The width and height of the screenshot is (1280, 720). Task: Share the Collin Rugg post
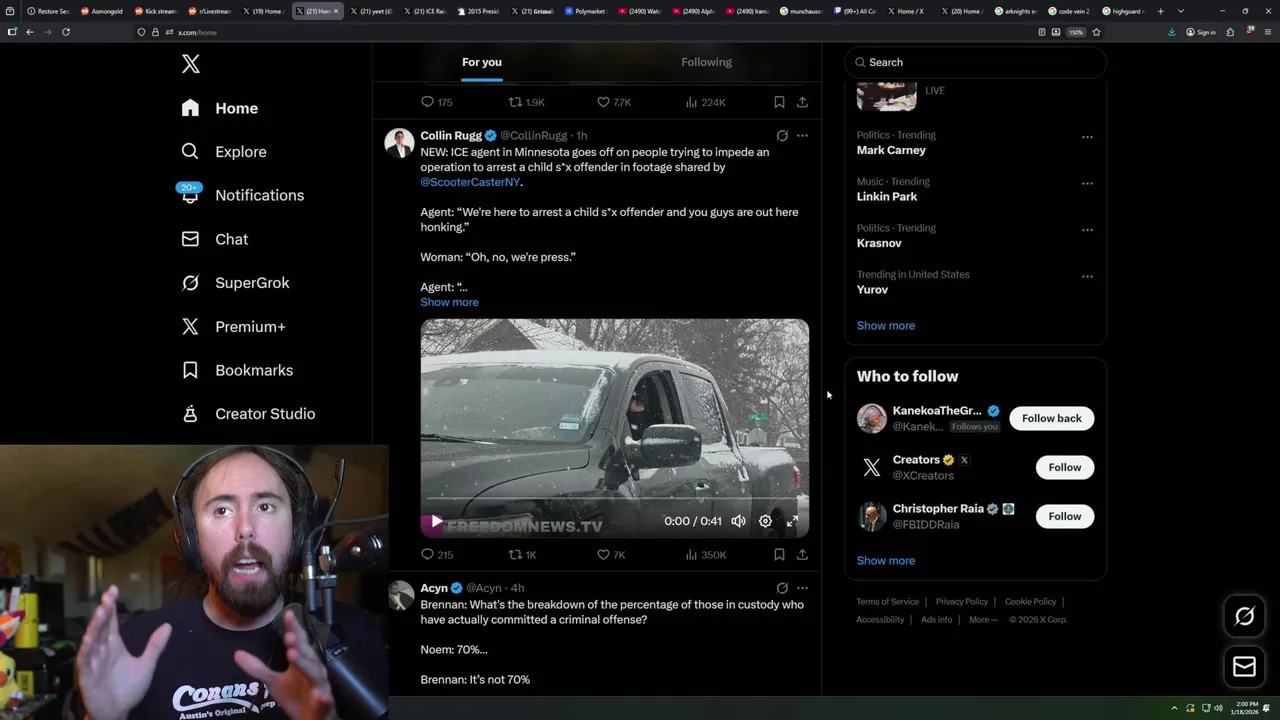802,554
